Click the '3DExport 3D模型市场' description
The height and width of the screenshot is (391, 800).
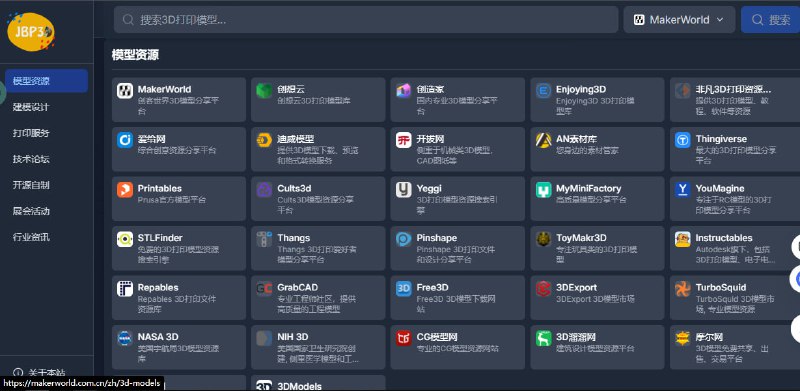pos(595,299)
